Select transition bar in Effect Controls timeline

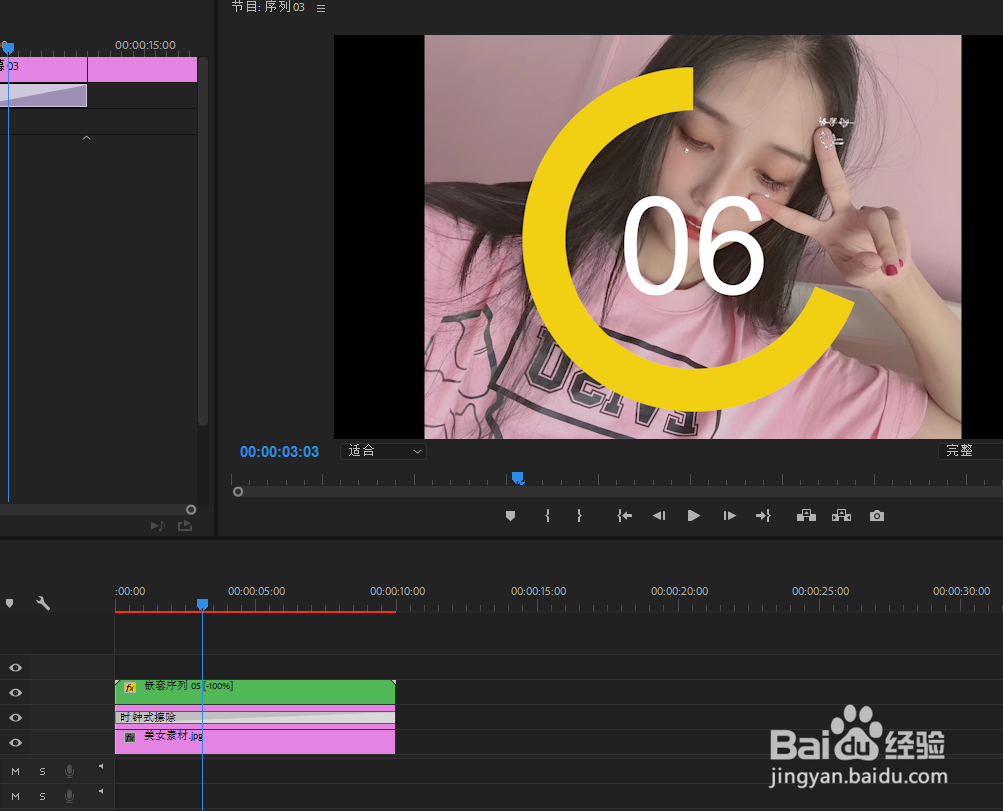43,95
